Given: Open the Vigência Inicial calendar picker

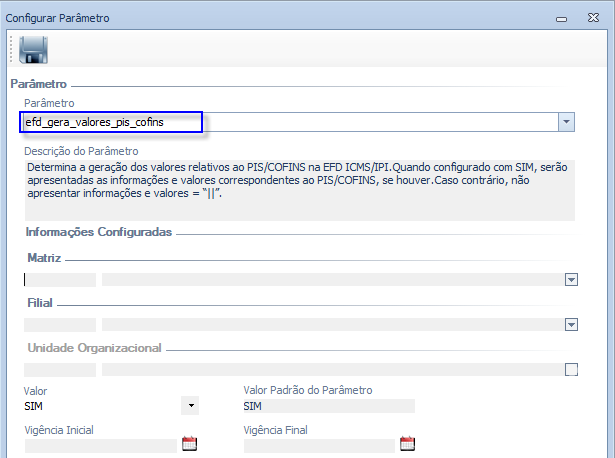Looking at the screenshot, I should [190, 445].
